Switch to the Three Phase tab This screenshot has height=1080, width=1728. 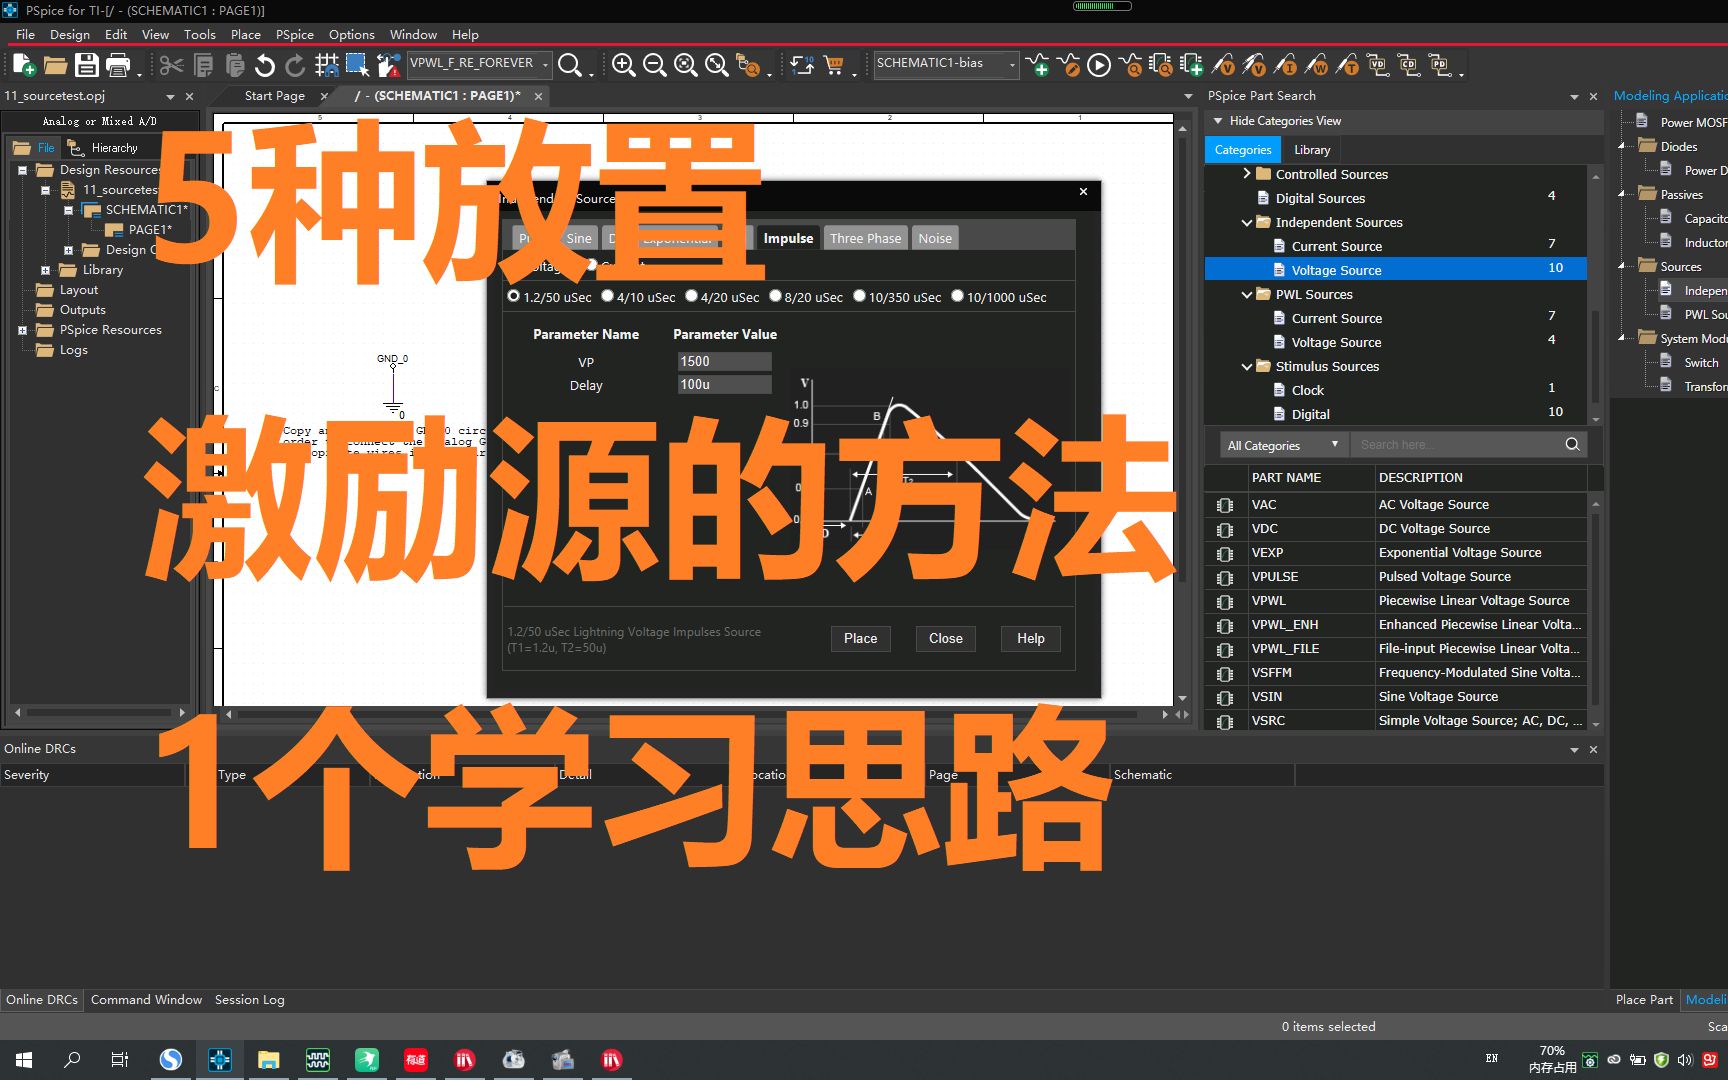coord(864,238)
